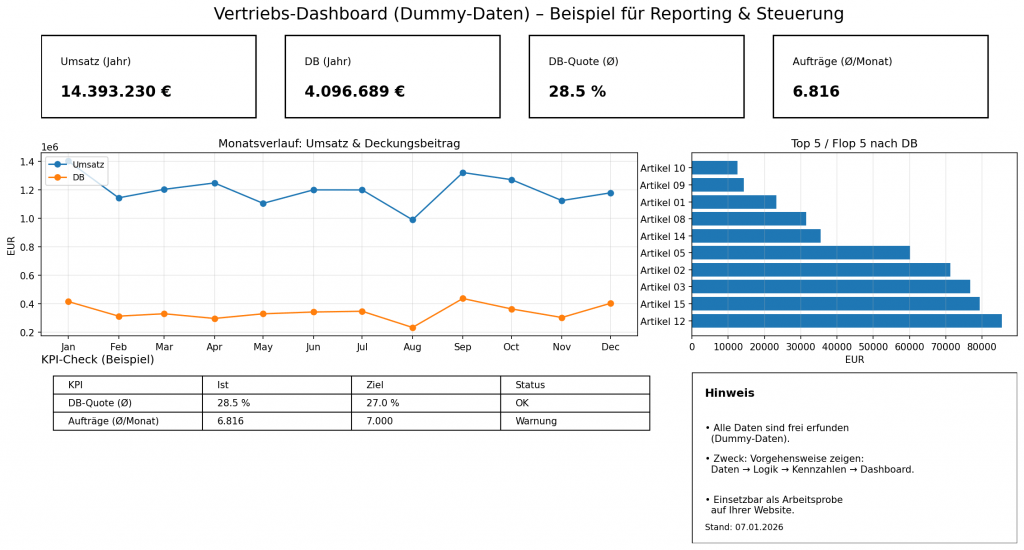This screenshot has width=1024, height=550.
Task: Click the Artikel 10 bar
Action: (x=714, y=168)
